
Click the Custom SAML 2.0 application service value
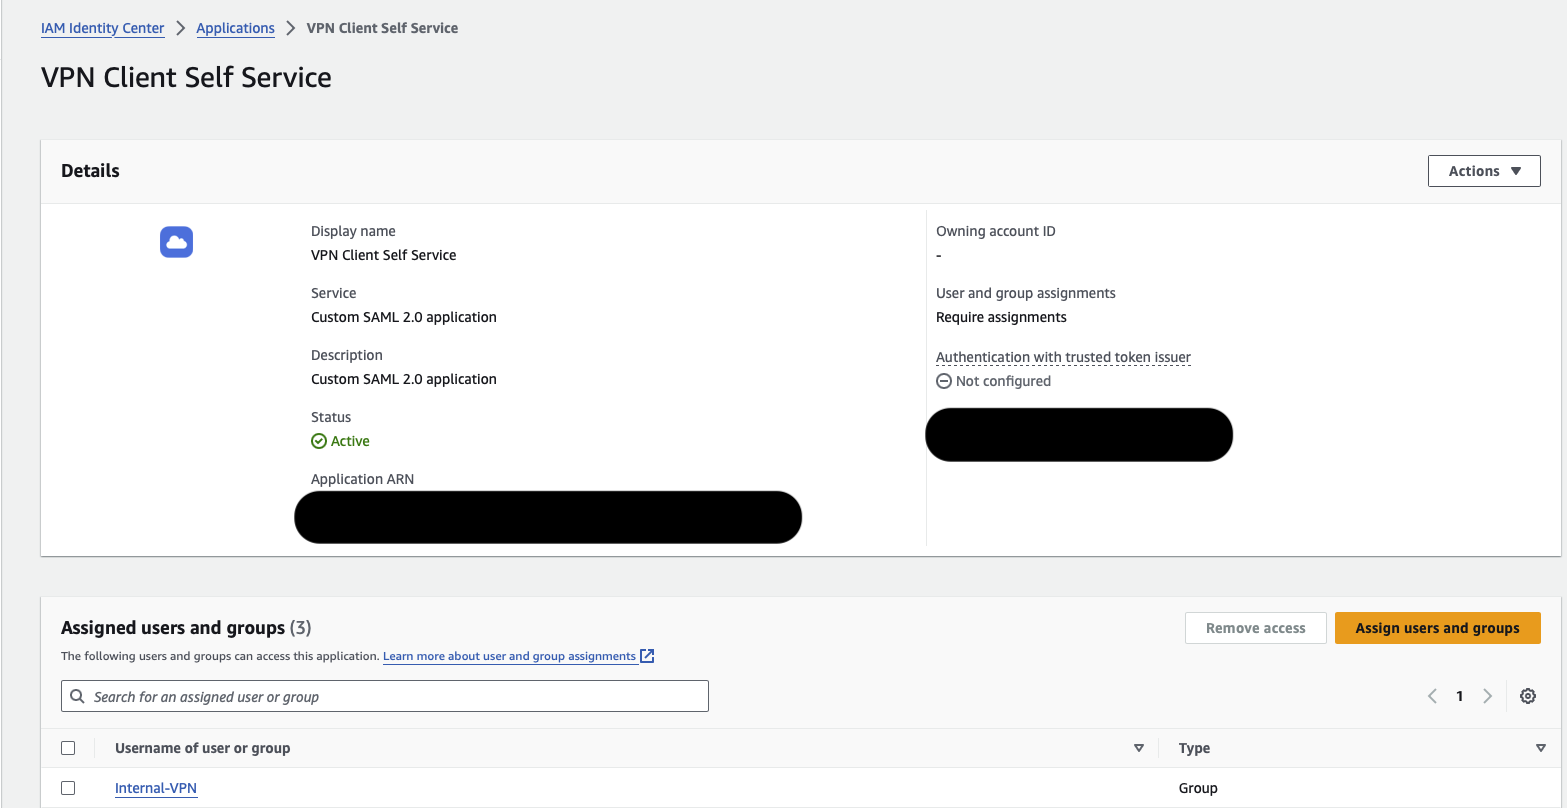point(404,317)
